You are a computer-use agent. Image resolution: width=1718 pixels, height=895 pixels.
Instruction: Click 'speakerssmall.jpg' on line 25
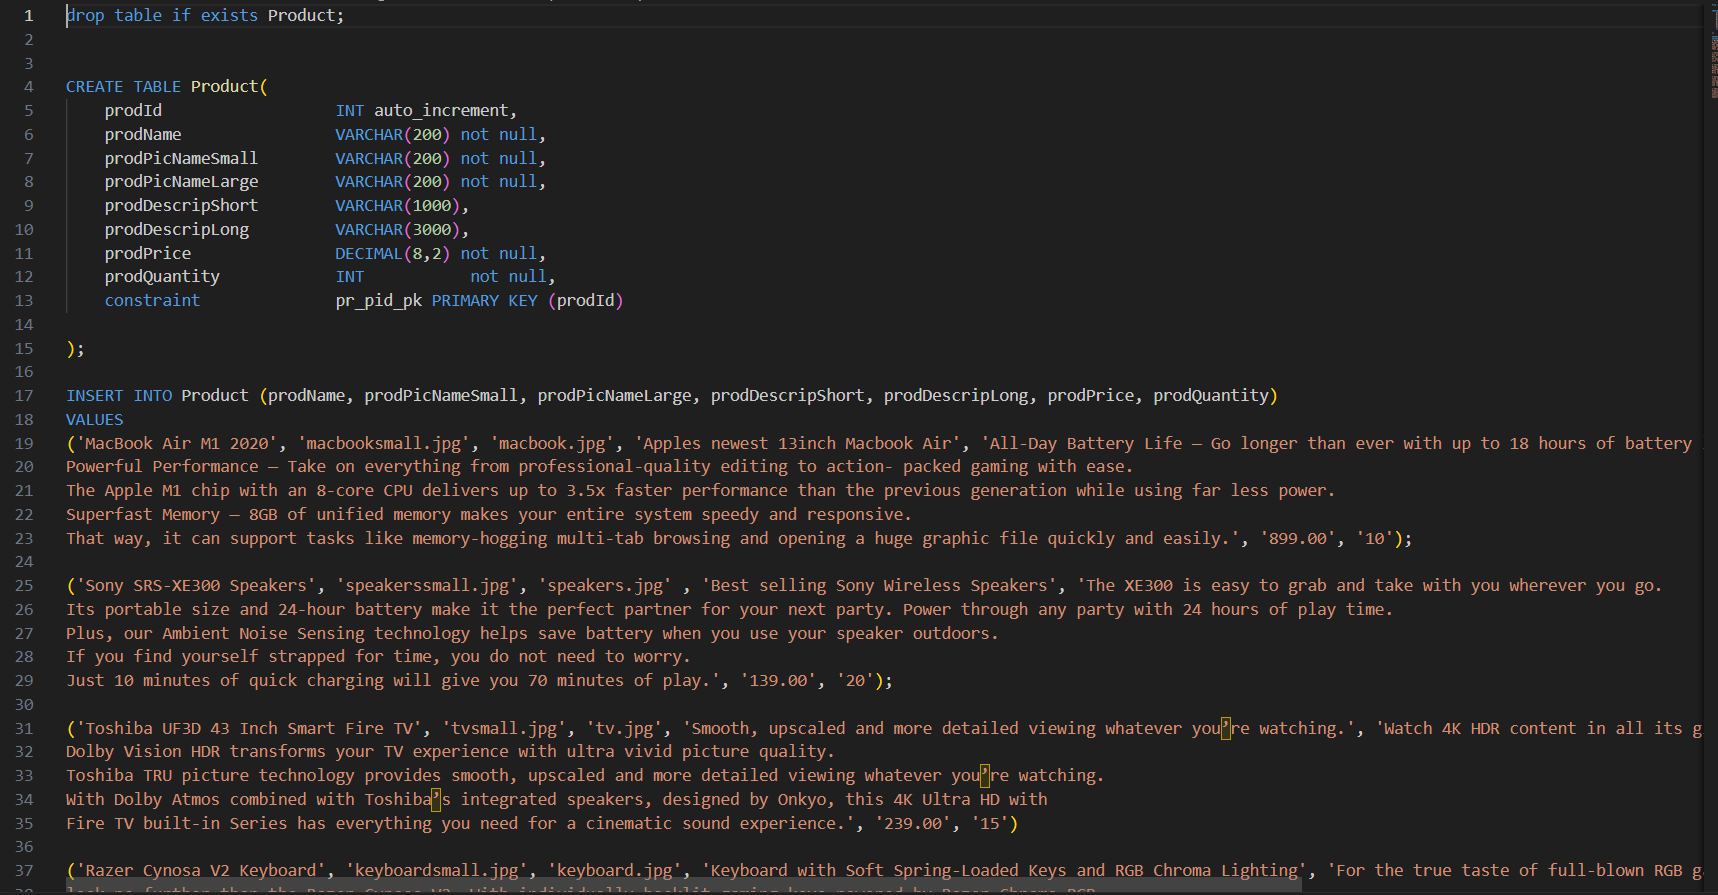pos(427,586)
